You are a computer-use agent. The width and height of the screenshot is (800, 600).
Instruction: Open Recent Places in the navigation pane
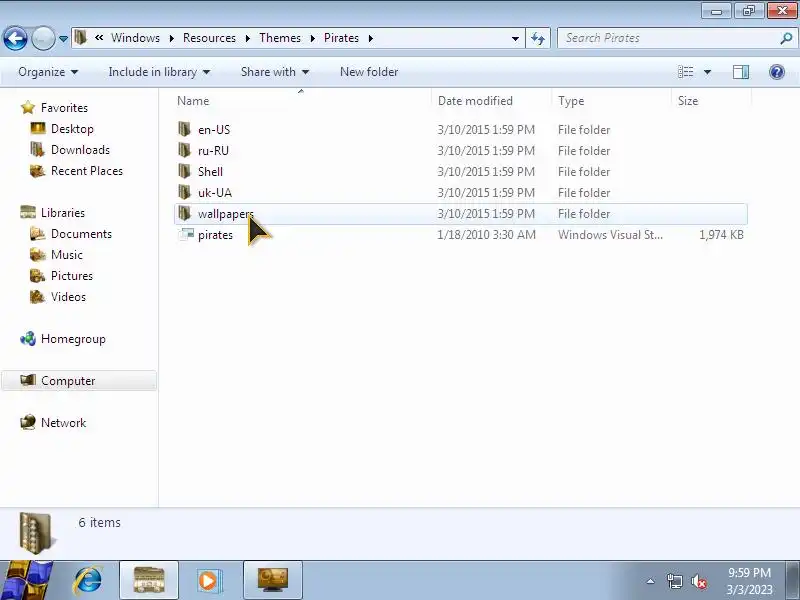point(87,170)
